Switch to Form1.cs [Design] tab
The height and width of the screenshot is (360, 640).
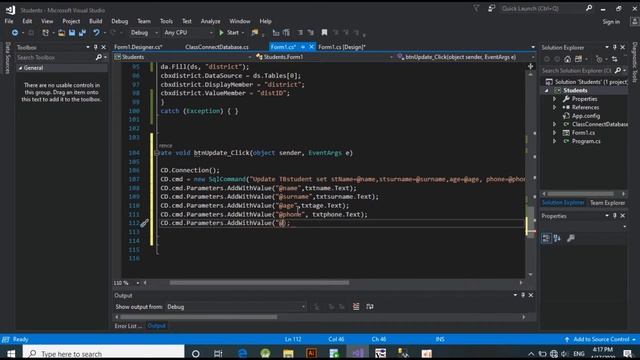342,47
